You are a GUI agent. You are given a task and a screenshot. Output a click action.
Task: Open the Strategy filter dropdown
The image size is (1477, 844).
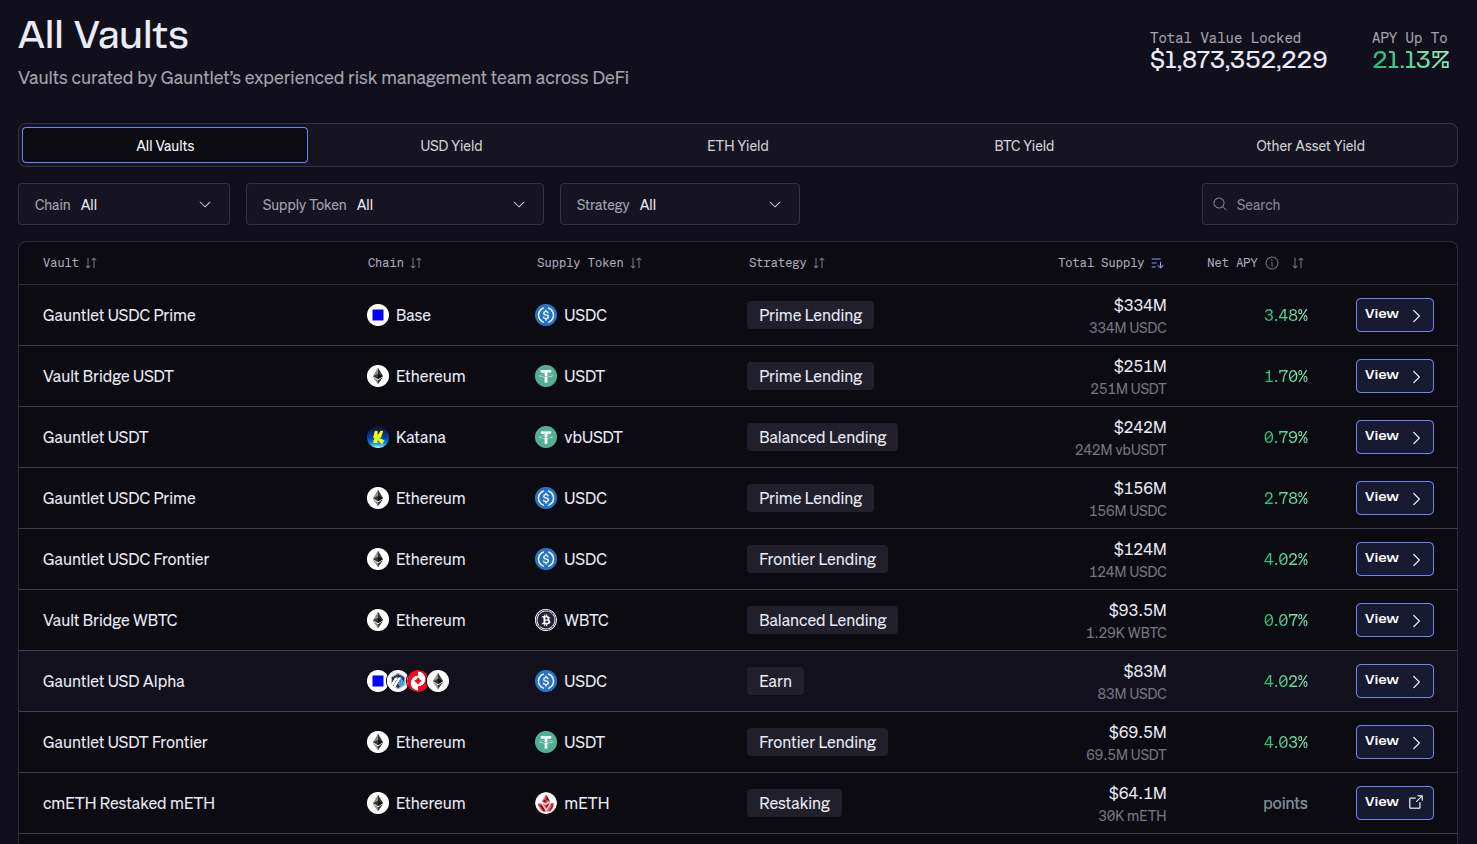679,204
